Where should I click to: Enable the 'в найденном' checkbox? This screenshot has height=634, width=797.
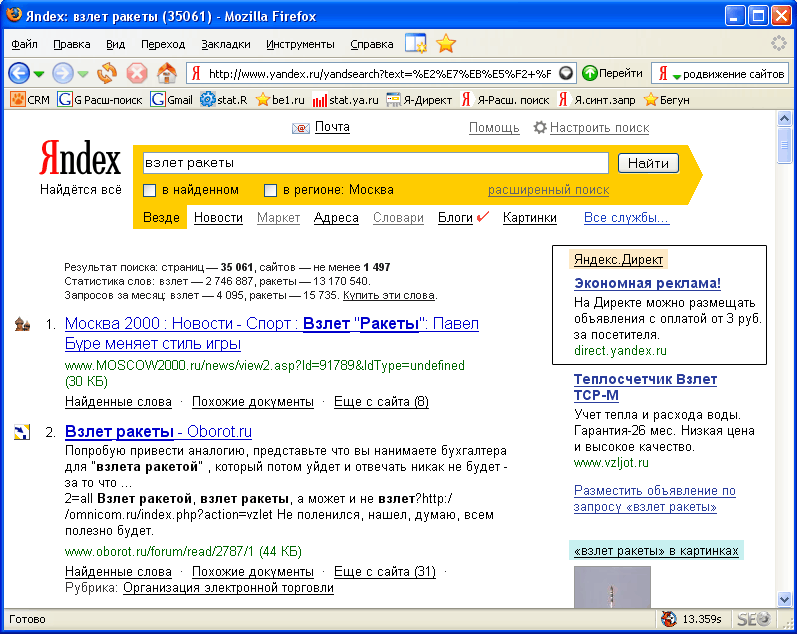tap(149, 191)
